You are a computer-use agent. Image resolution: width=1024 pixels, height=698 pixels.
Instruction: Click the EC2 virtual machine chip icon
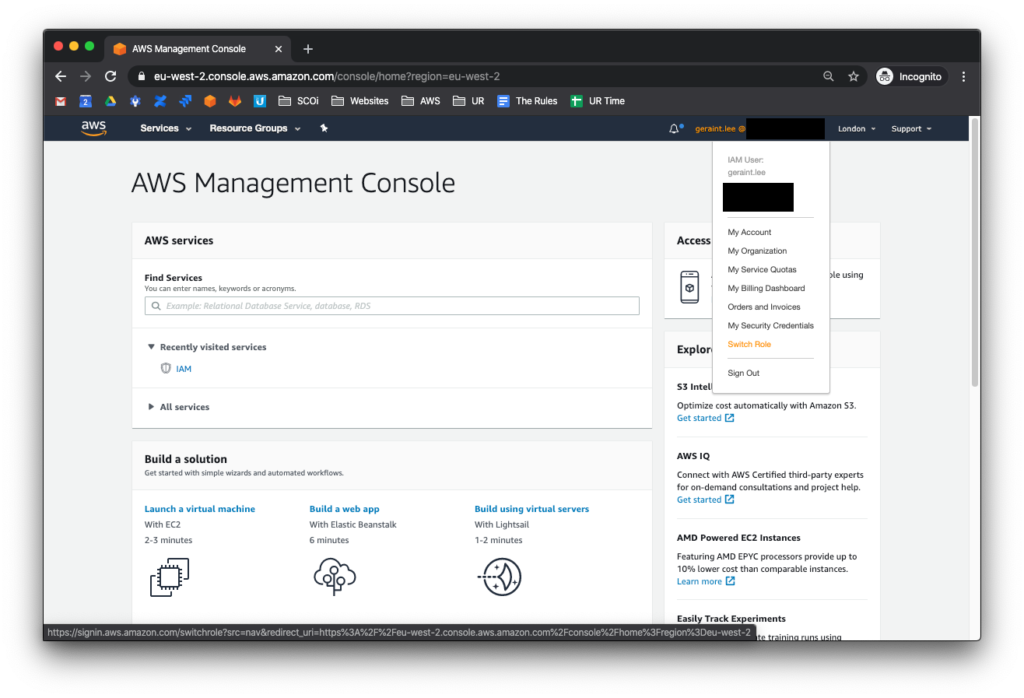[x=170, y=577]
